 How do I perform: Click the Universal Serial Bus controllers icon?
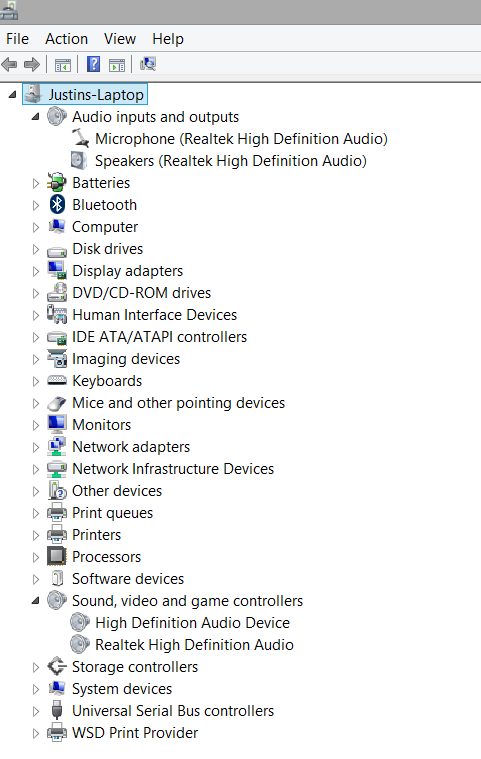coord(57,710)
